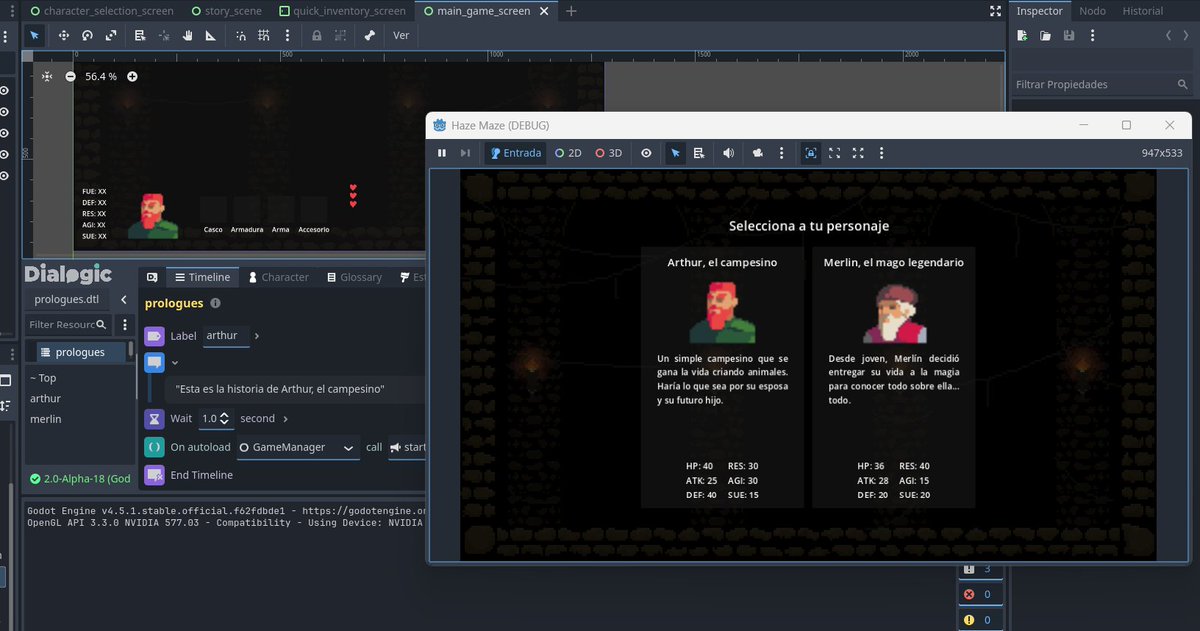Viewport: 1200px width, 631px height.
Task: Select 2D node selection mode in game window
Action: (568, 153)
